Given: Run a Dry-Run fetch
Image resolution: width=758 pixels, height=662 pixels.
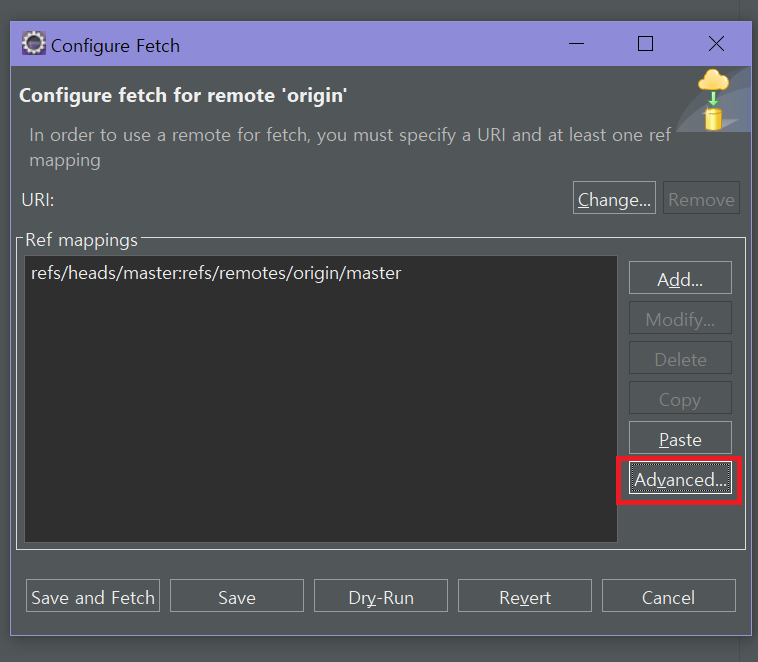Looking at the screenshot, I should (381, 596).
